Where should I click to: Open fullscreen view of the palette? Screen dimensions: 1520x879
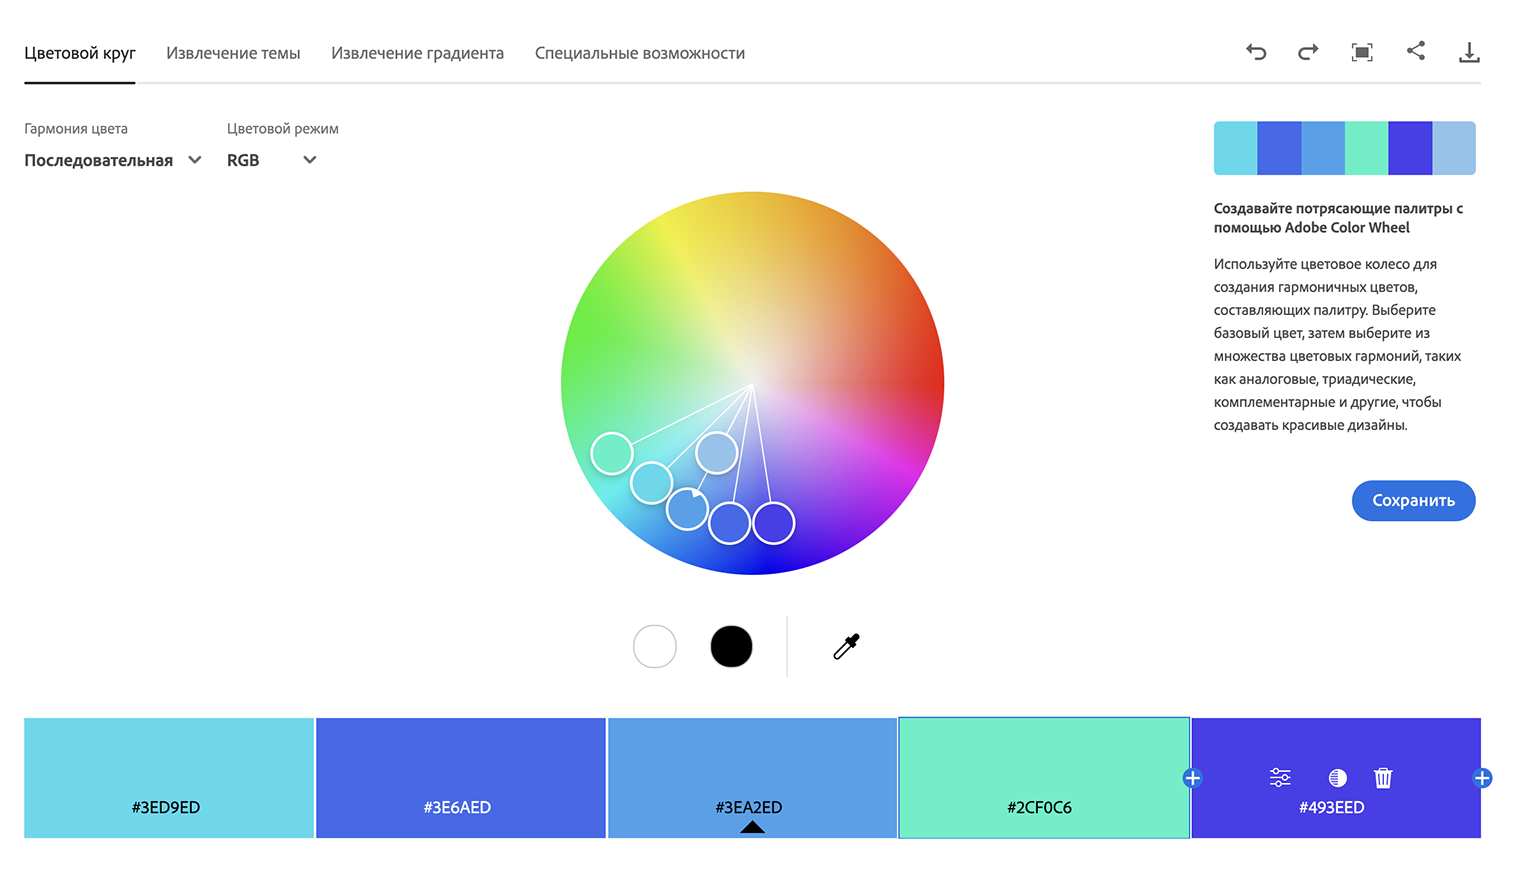[1362, 52]
